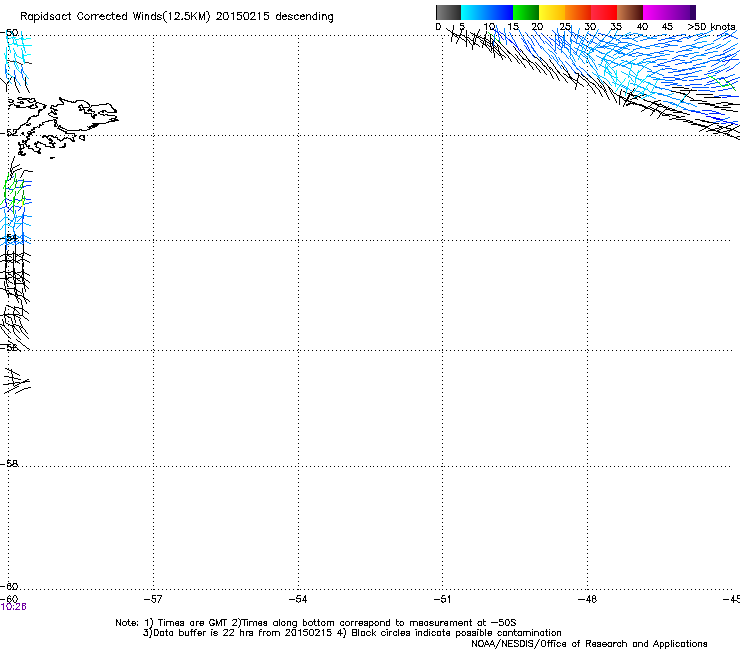Viewport: 740px width, 650px height.
Task: Click the '-57' longitude label
Action: point(153,599)
